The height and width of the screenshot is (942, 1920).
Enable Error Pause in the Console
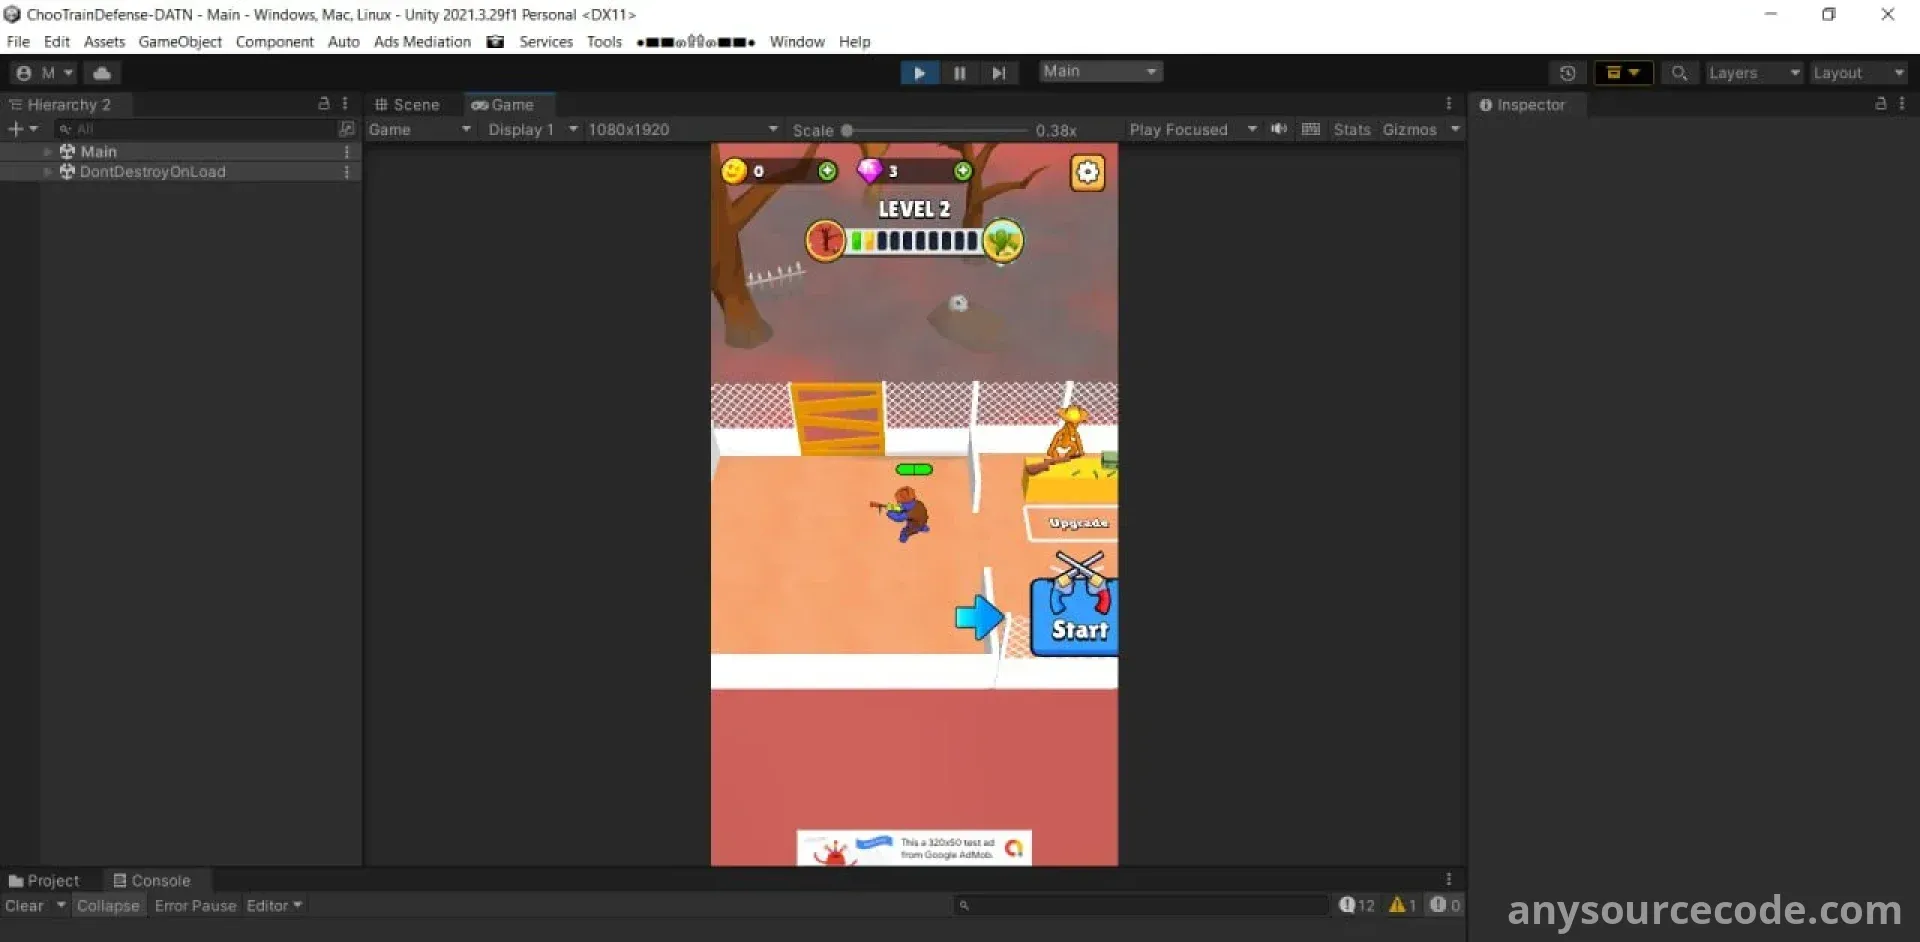(x=194, y=905)
